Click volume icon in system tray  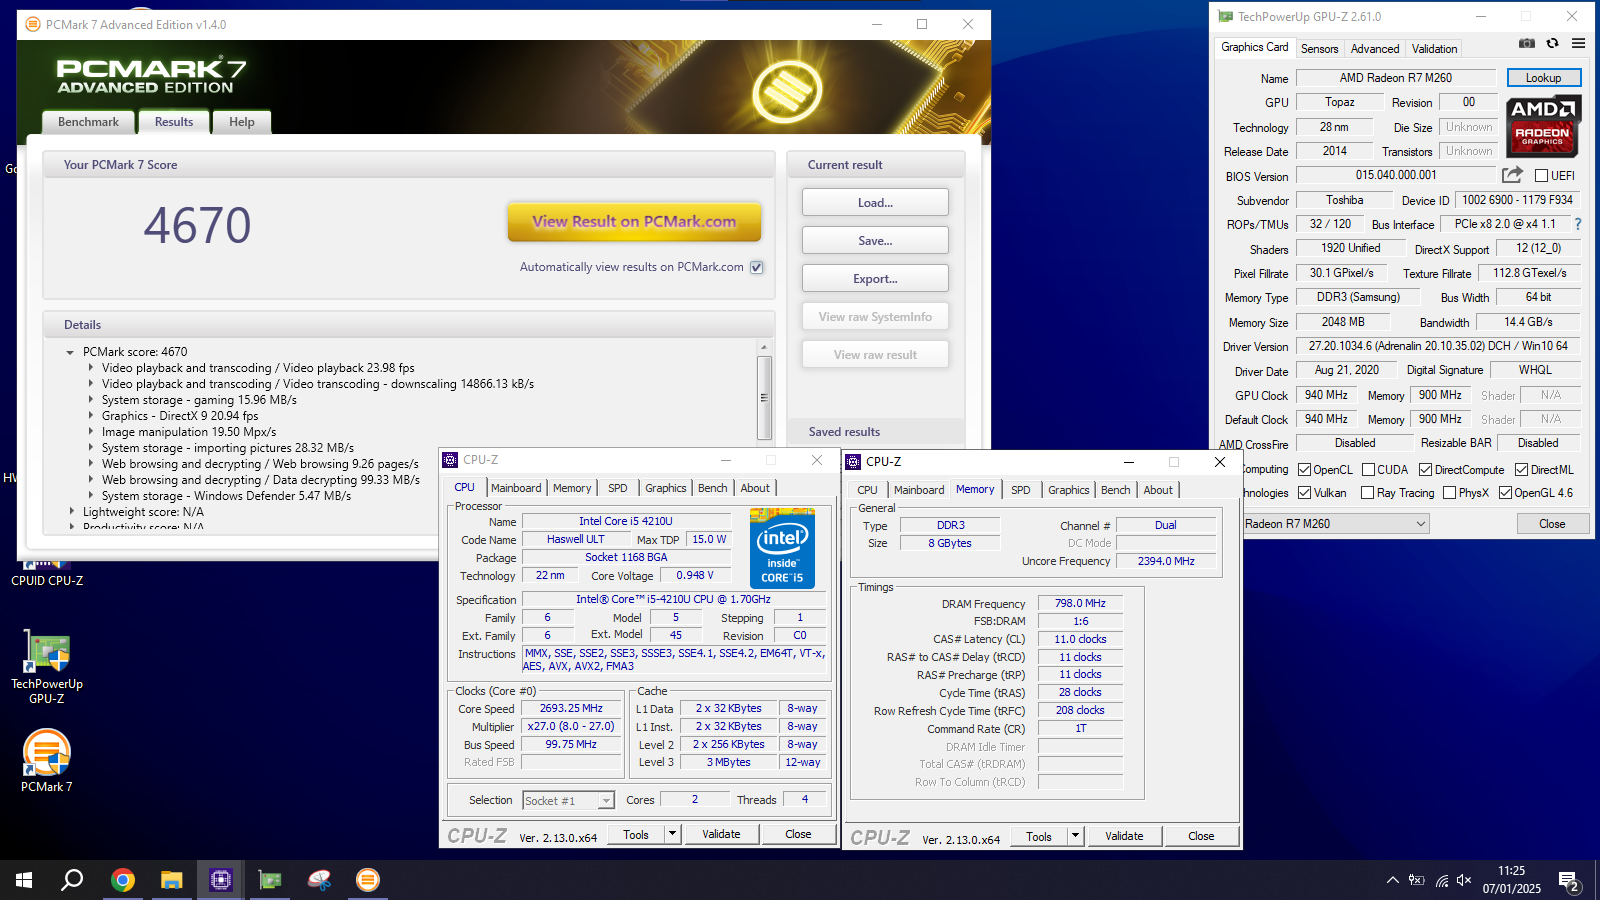[x=1464, y=880]
